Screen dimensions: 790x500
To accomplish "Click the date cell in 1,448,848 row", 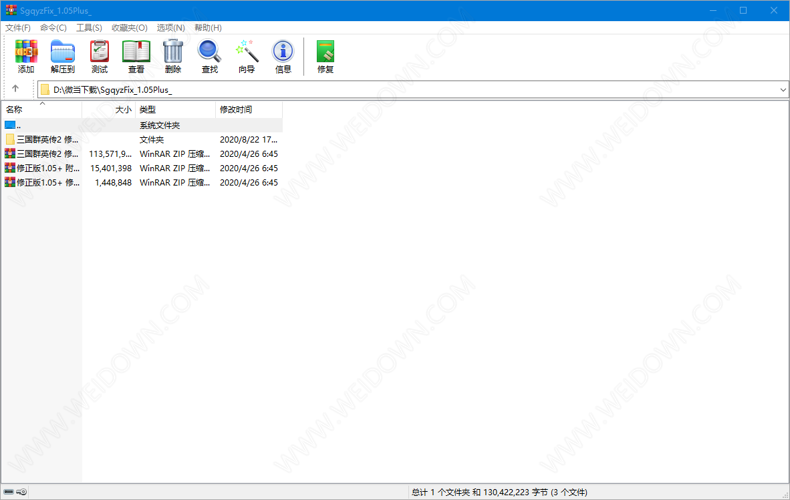I will point(249,182).
